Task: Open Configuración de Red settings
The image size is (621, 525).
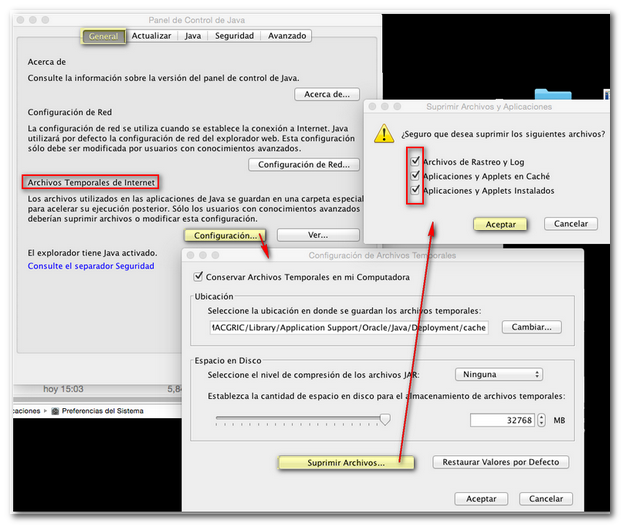Action: tap(303, 164)
